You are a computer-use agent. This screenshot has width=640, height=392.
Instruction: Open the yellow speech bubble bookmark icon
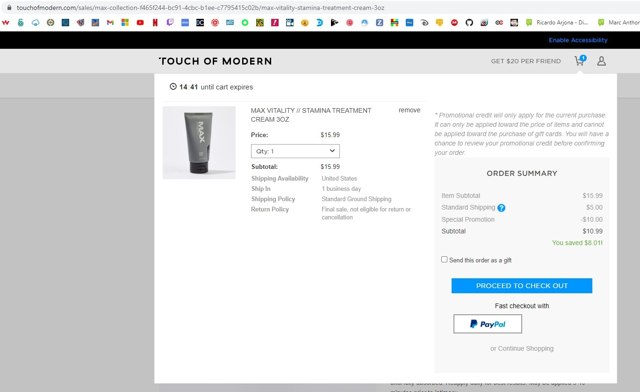click(439, 22)
